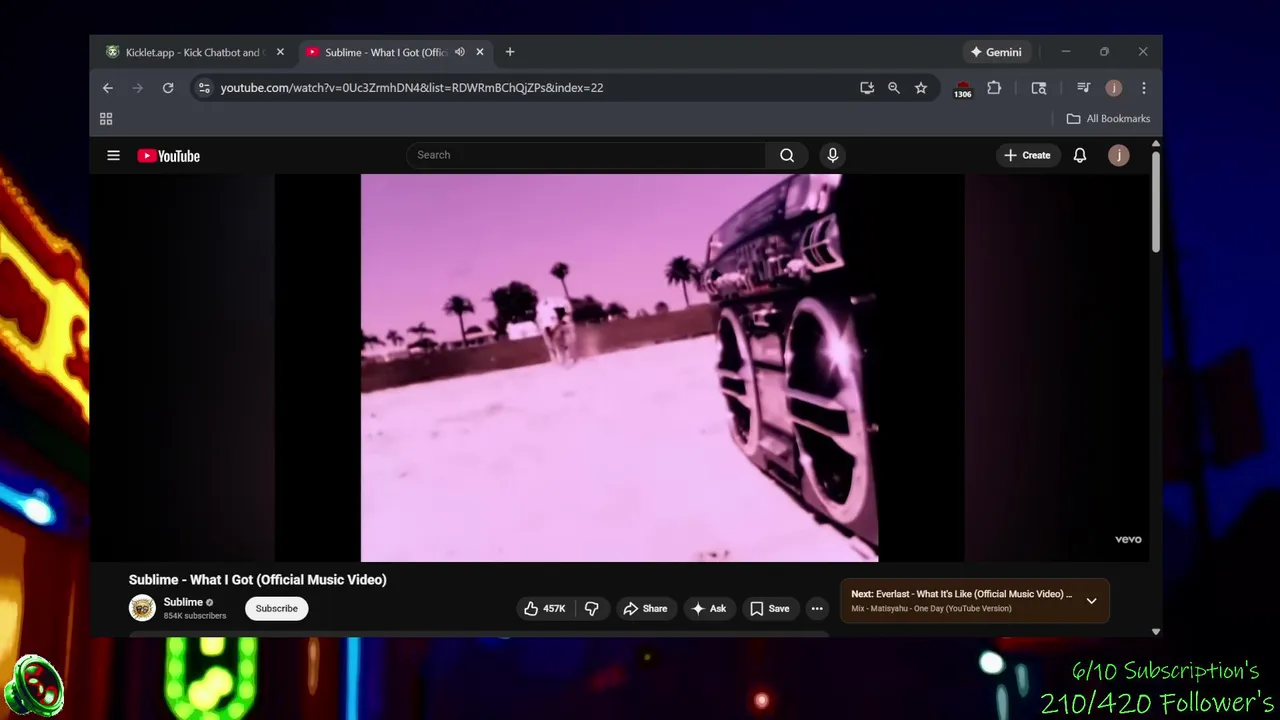Click the video title "Sublime - What I Got"
Image resolution: width=1280 pixels, height=720 pixels.
click(x=257, y=580)
